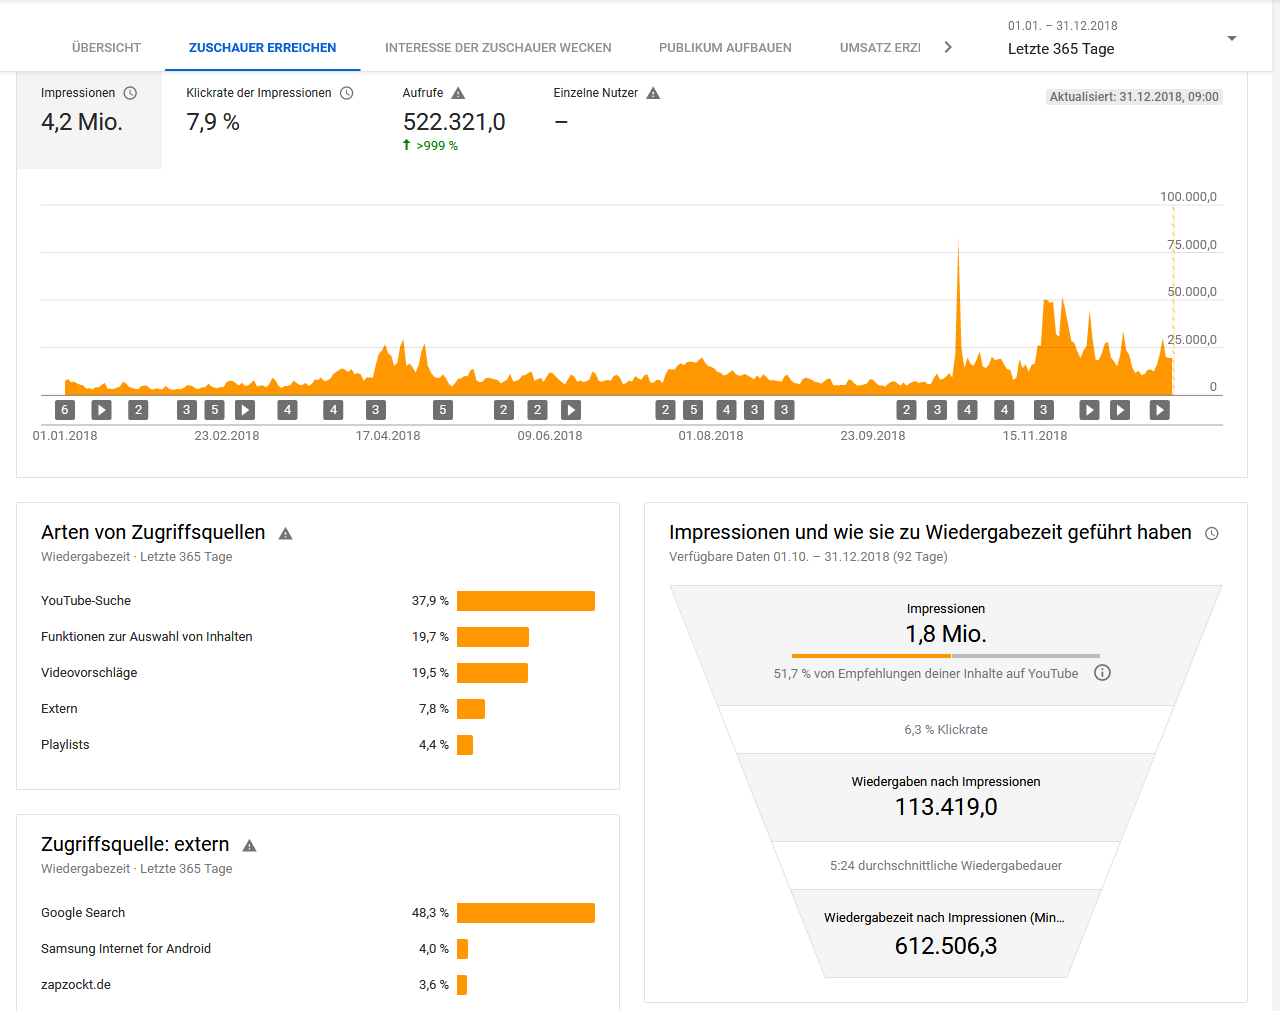Click warning icon next to Arten von Zugriffsquellen
This screenshot has width=1280, height=1011.
click(285, 534)
